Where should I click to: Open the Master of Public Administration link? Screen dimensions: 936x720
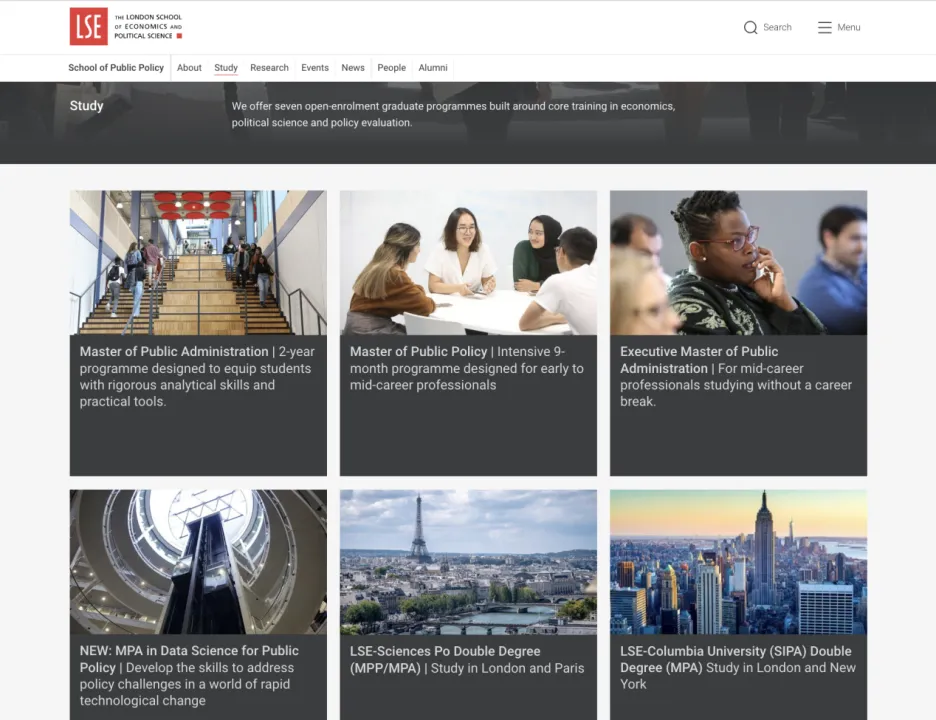coord(174,352)
